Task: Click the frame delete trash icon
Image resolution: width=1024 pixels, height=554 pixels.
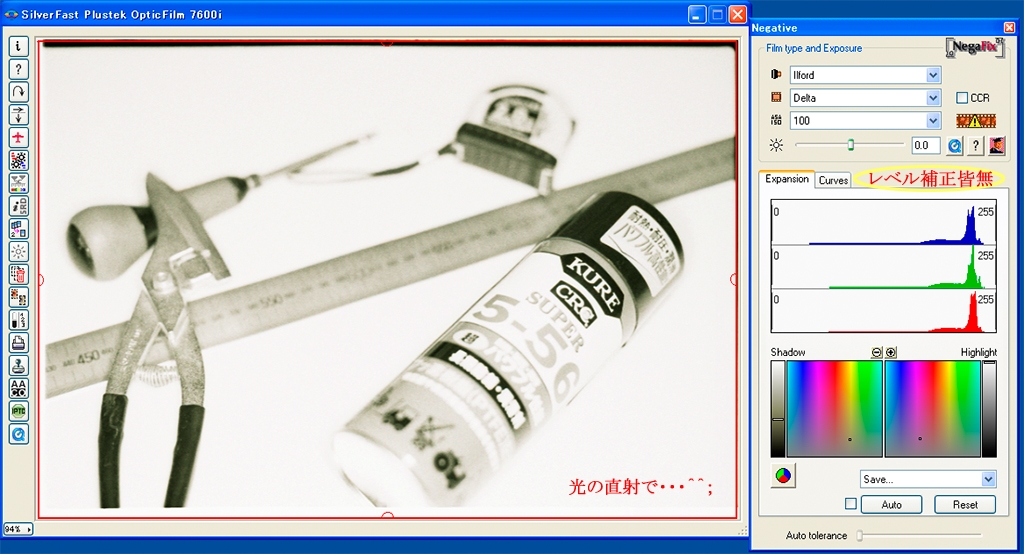Action: pyautogui.click(x=18, y=274)
